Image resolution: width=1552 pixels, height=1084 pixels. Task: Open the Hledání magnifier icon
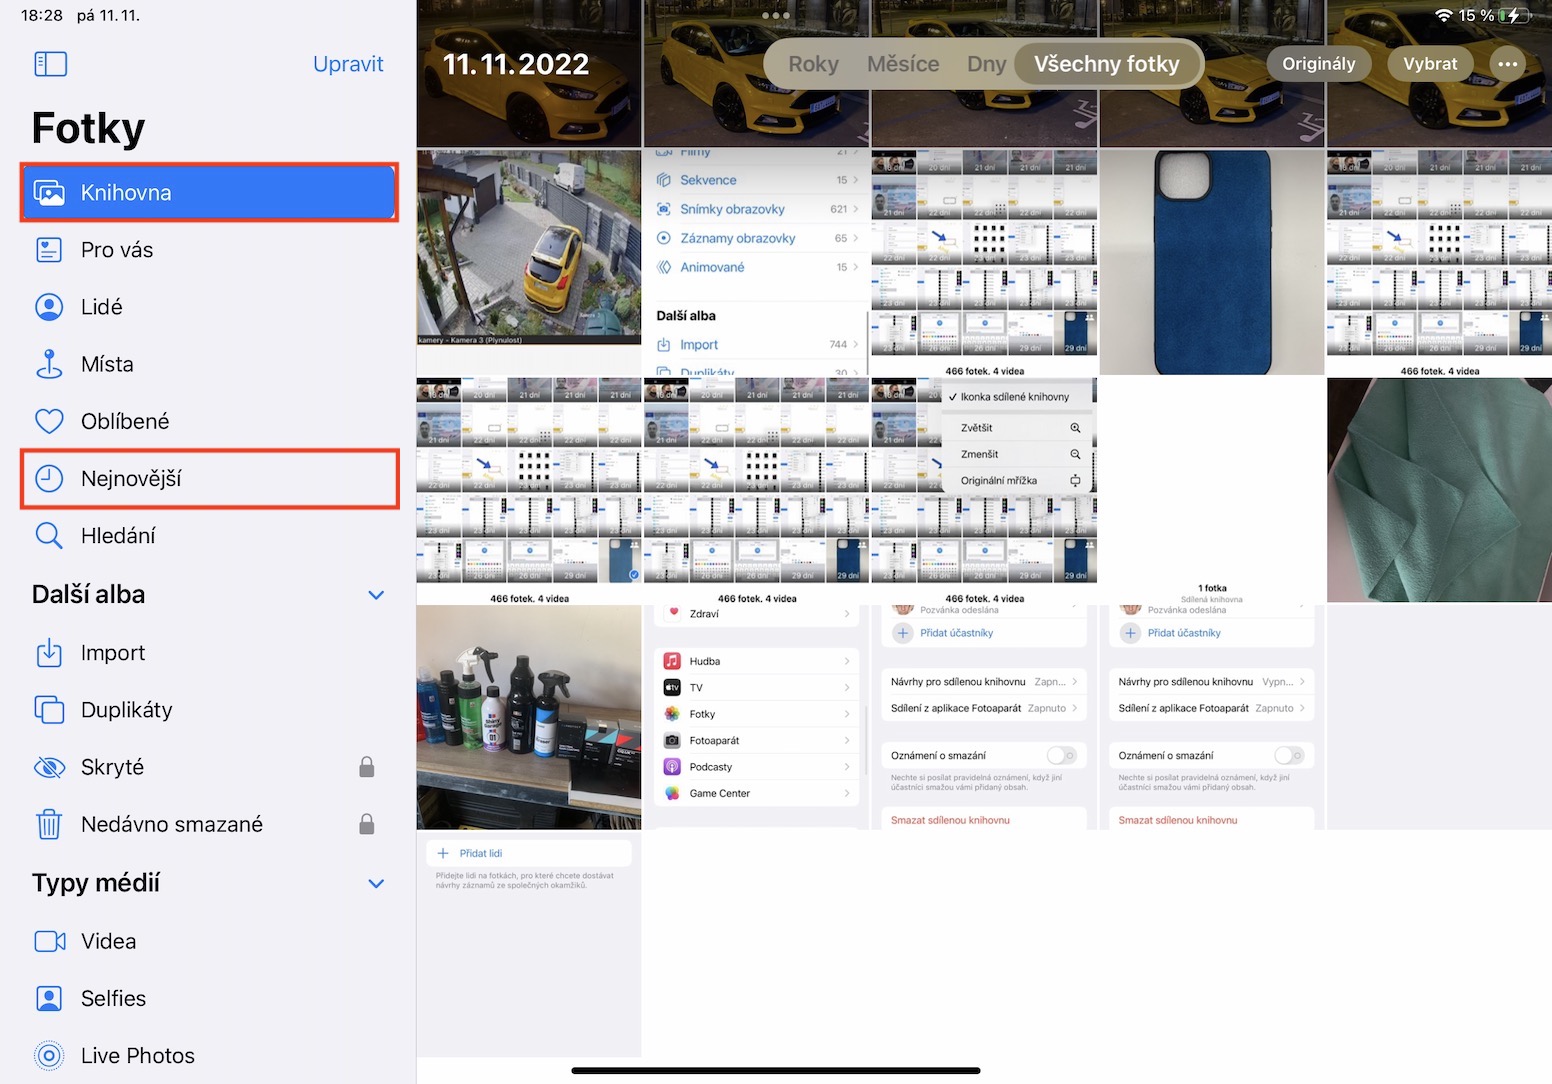click(49, 535)
